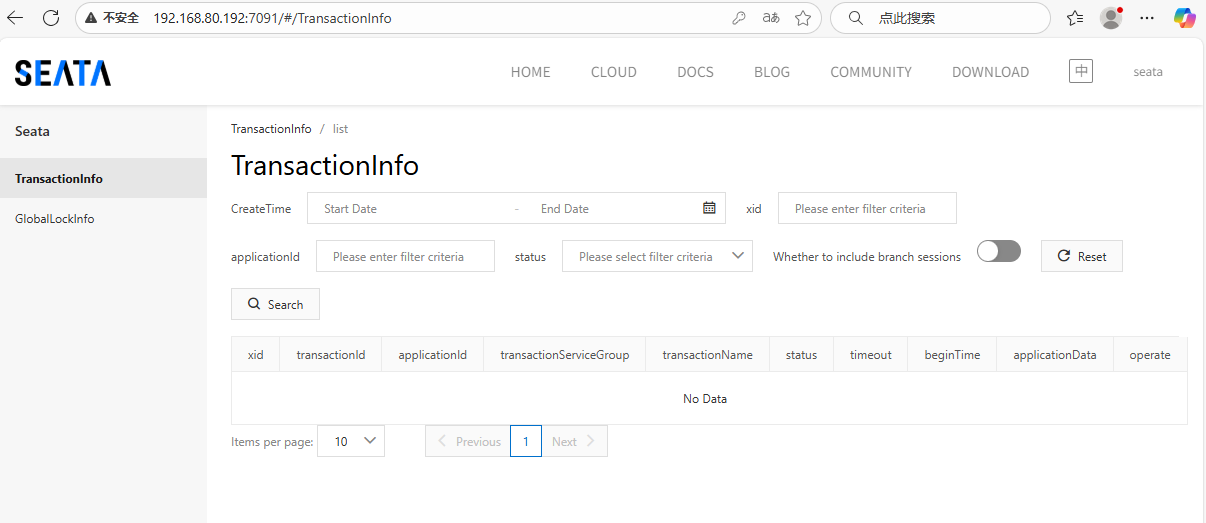Click the transactionServiceGroup column header
The height and width of the screenshot is (523, 1206).
coord(565,354)
